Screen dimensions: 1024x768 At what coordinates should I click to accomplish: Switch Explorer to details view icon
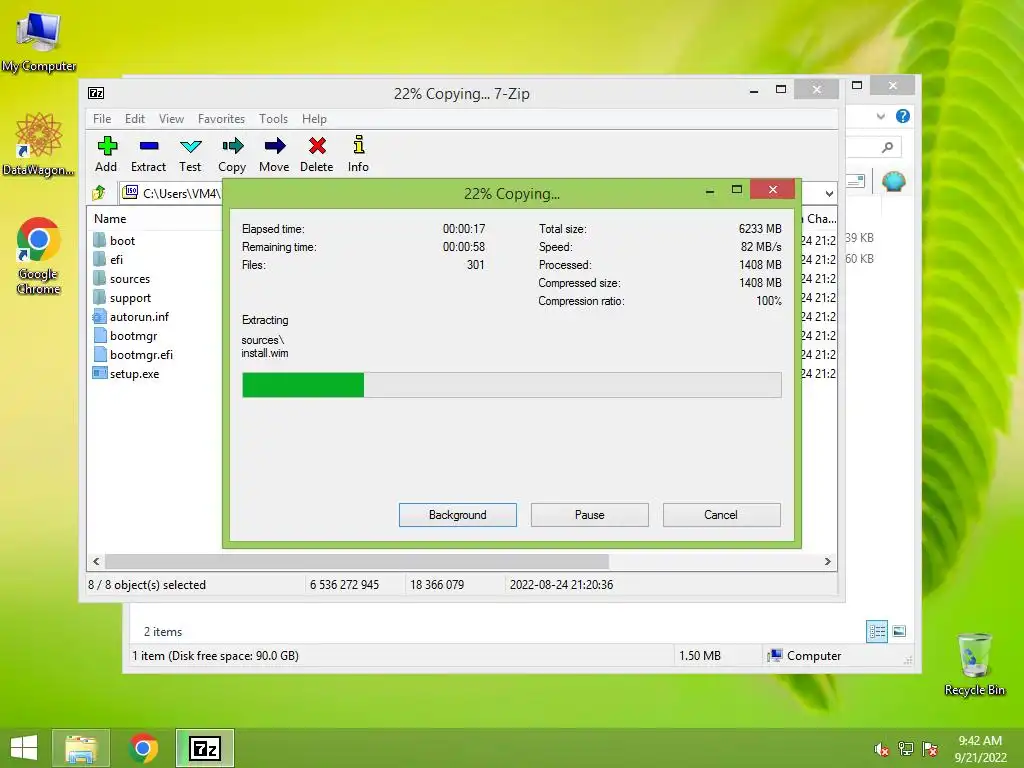[877, 631]
